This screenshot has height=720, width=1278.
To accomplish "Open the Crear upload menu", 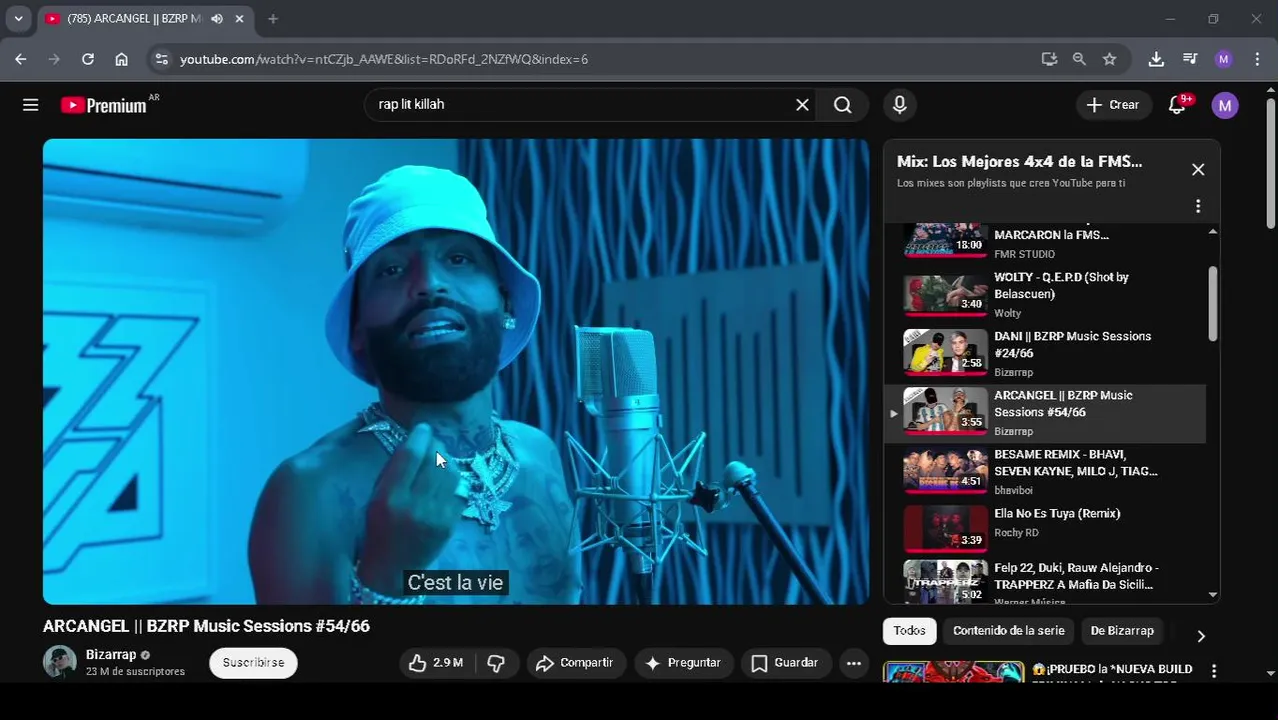I will (x=1113, y=105).
